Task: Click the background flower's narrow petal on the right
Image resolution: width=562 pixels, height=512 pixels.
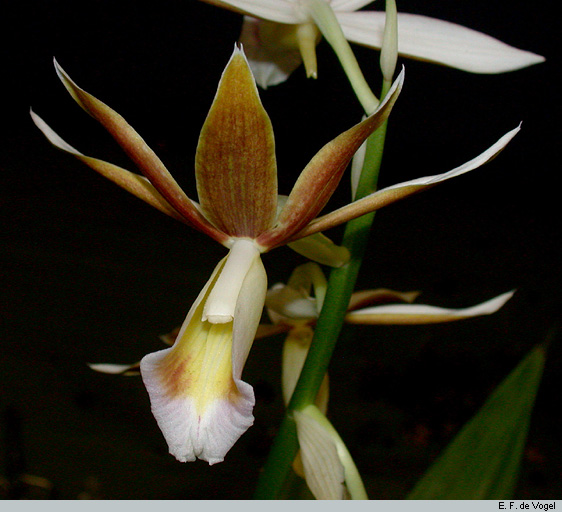Action: (x=430, y=310)
